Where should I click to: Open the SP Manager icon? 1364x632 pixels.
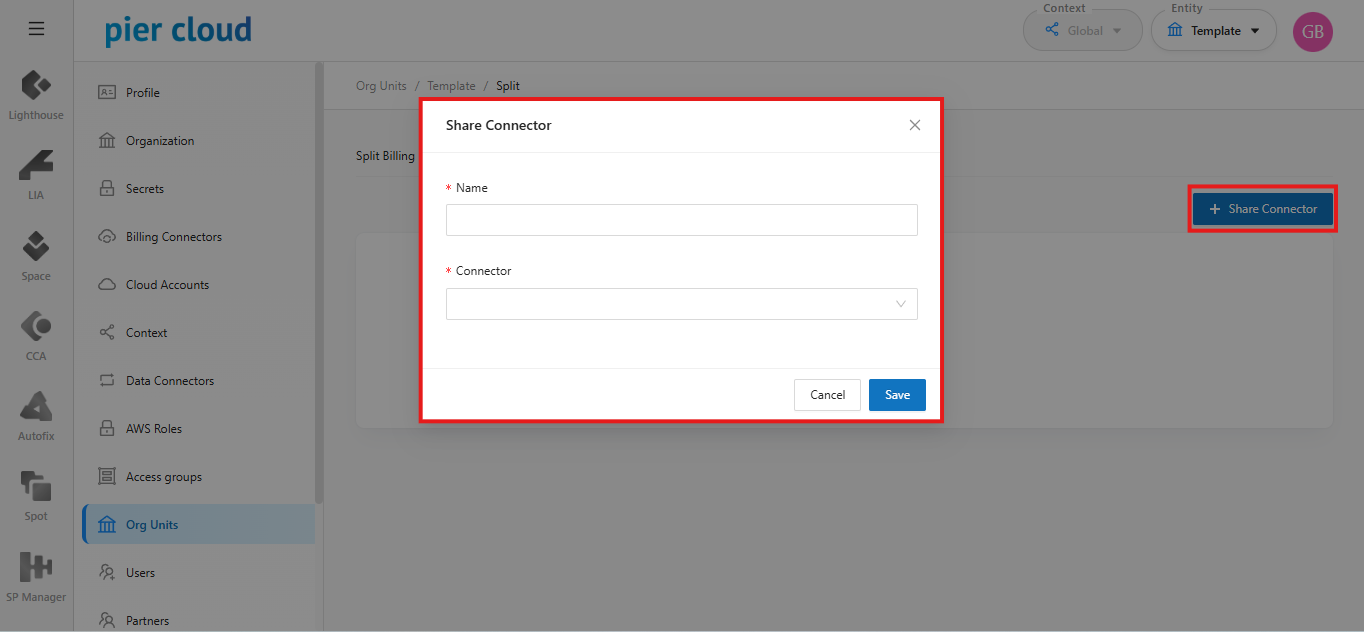pos(36,567)
